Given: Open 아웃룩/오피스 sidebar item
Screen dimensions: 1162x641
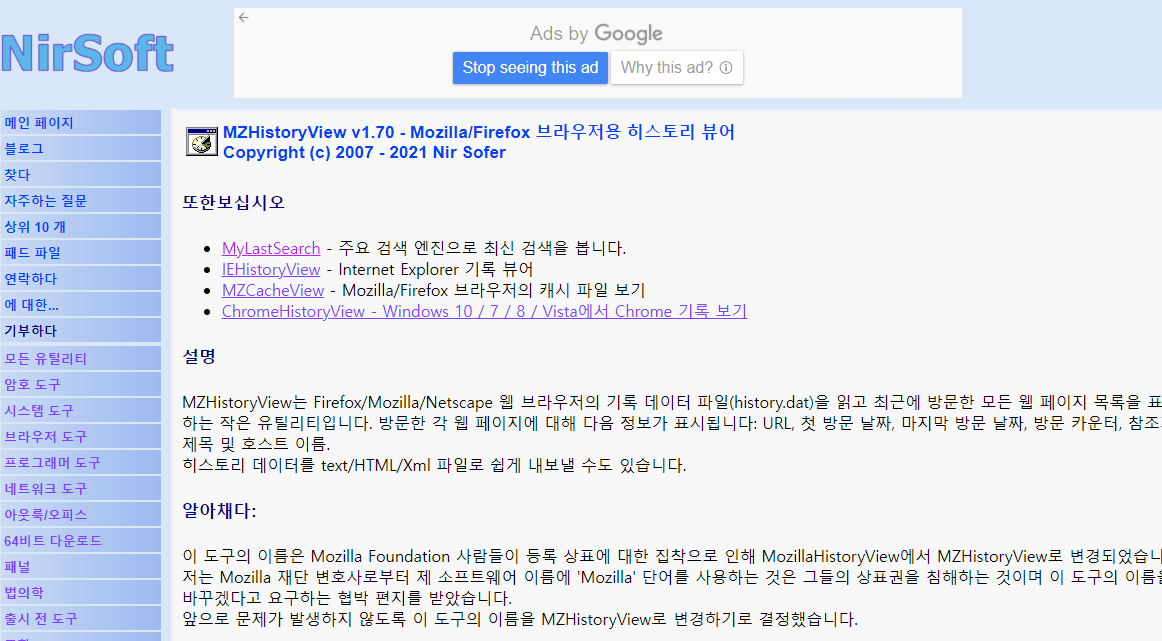Looking at the screenshot, I should point(80,514).
